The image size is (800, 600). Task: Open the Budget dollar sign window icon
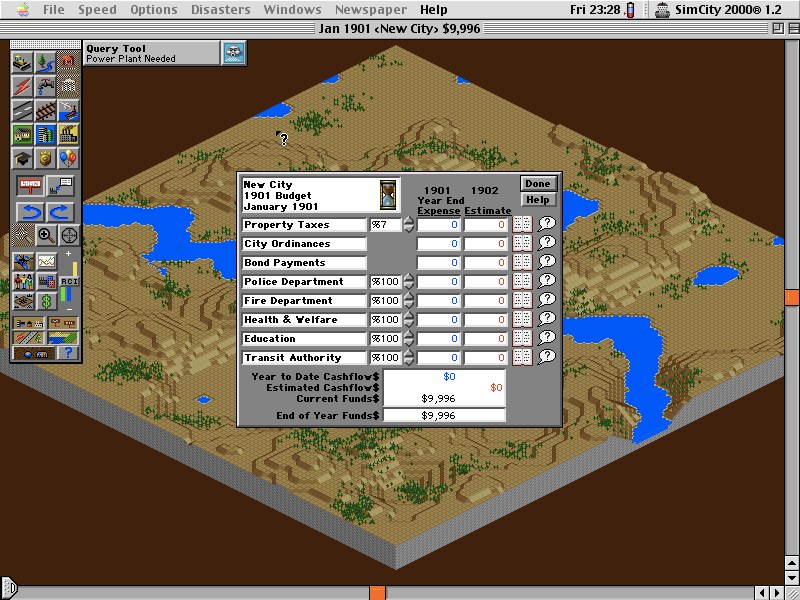click(45, 301)
